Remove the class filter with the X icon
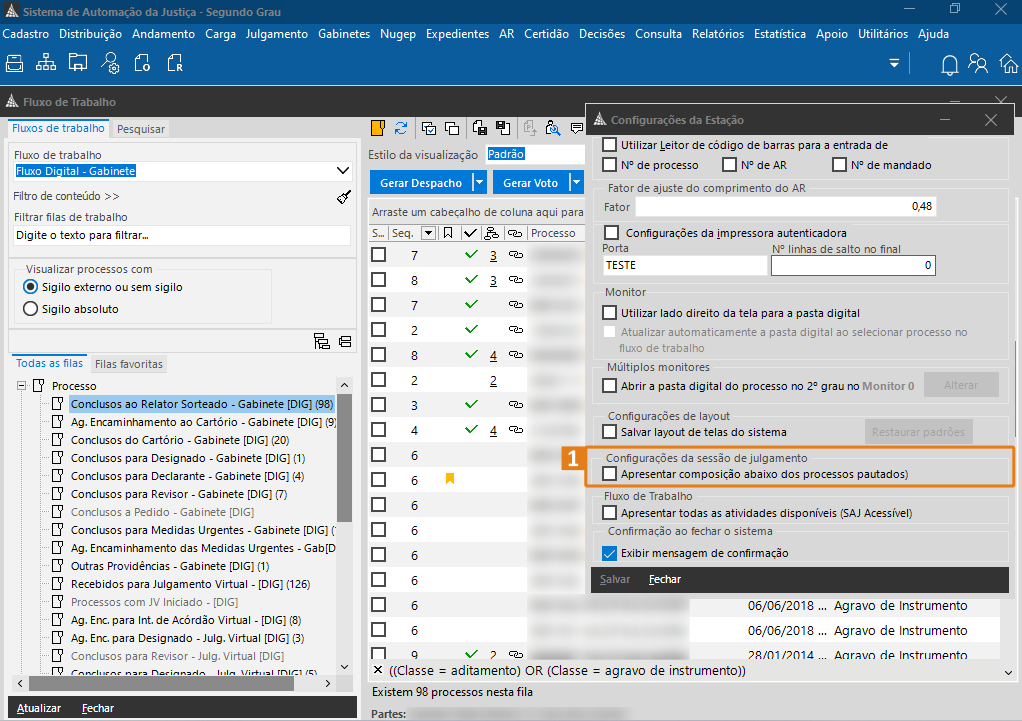 (x=378, y=670)
